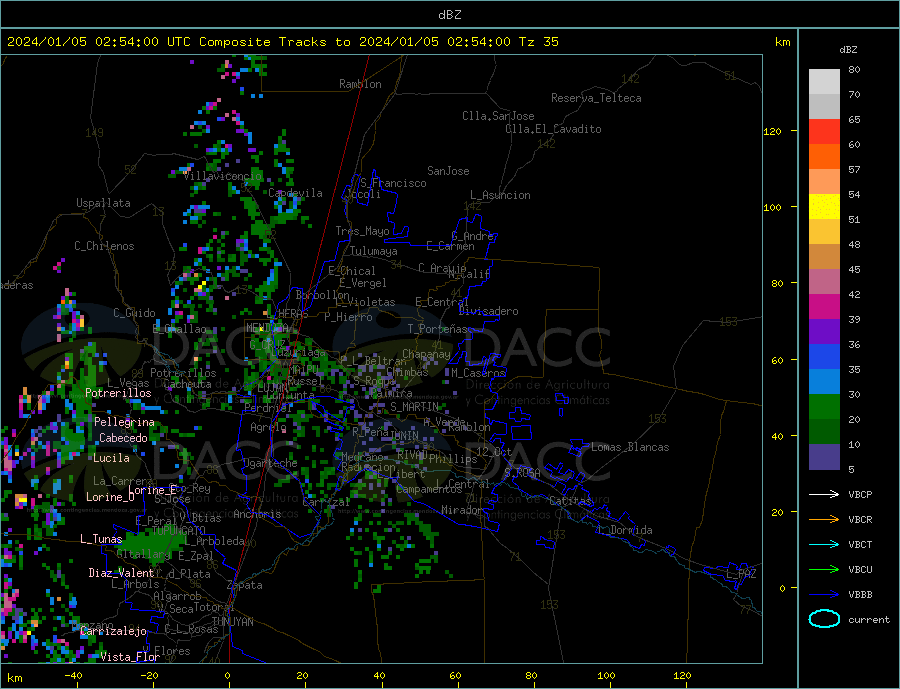Pick the purple swatch between 39 and 36

point(824,331)
